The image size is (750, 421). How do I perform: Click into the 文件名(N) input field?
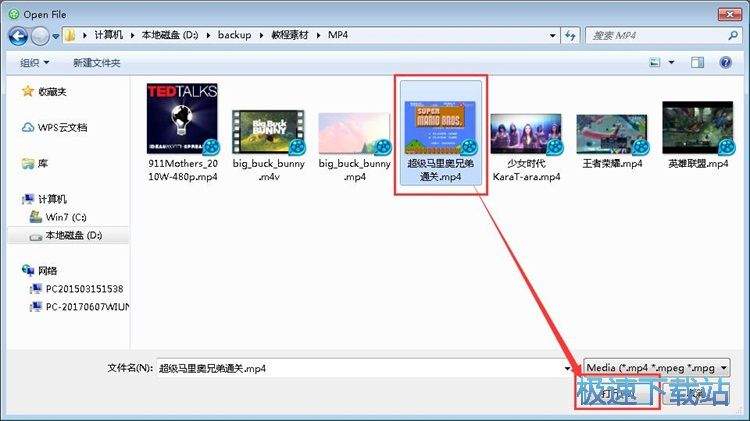[359, 368]
